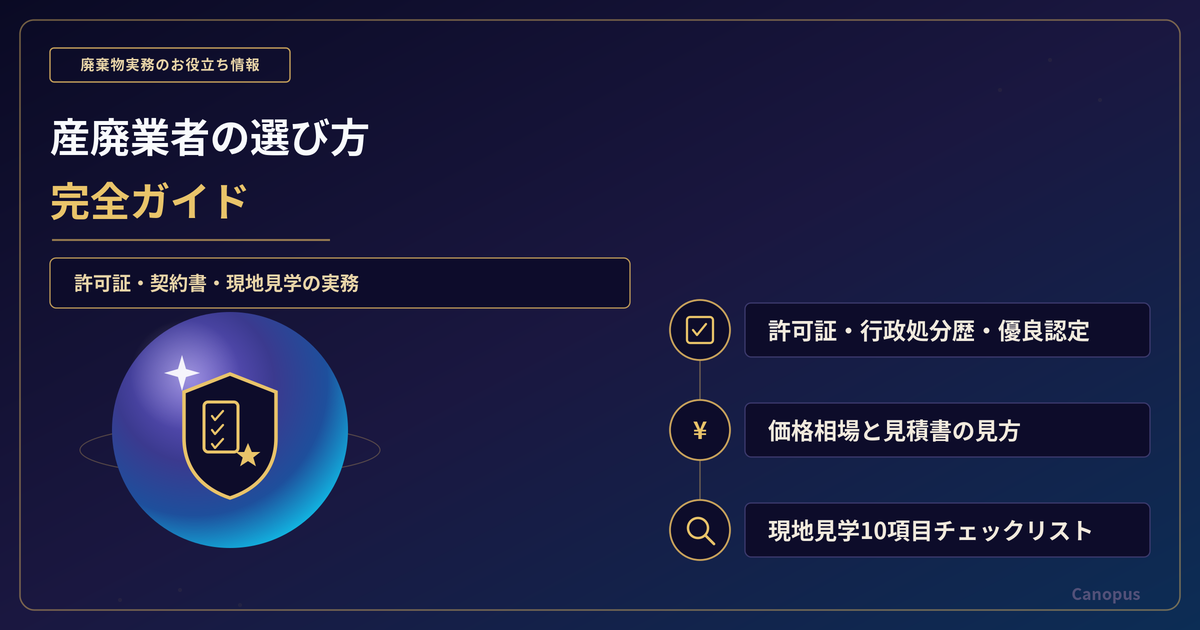Image resolution: width=1200 pixels, height=630 pixels.
Task: Click the checklist document inside the shield
Action: (x=220, y=427)
